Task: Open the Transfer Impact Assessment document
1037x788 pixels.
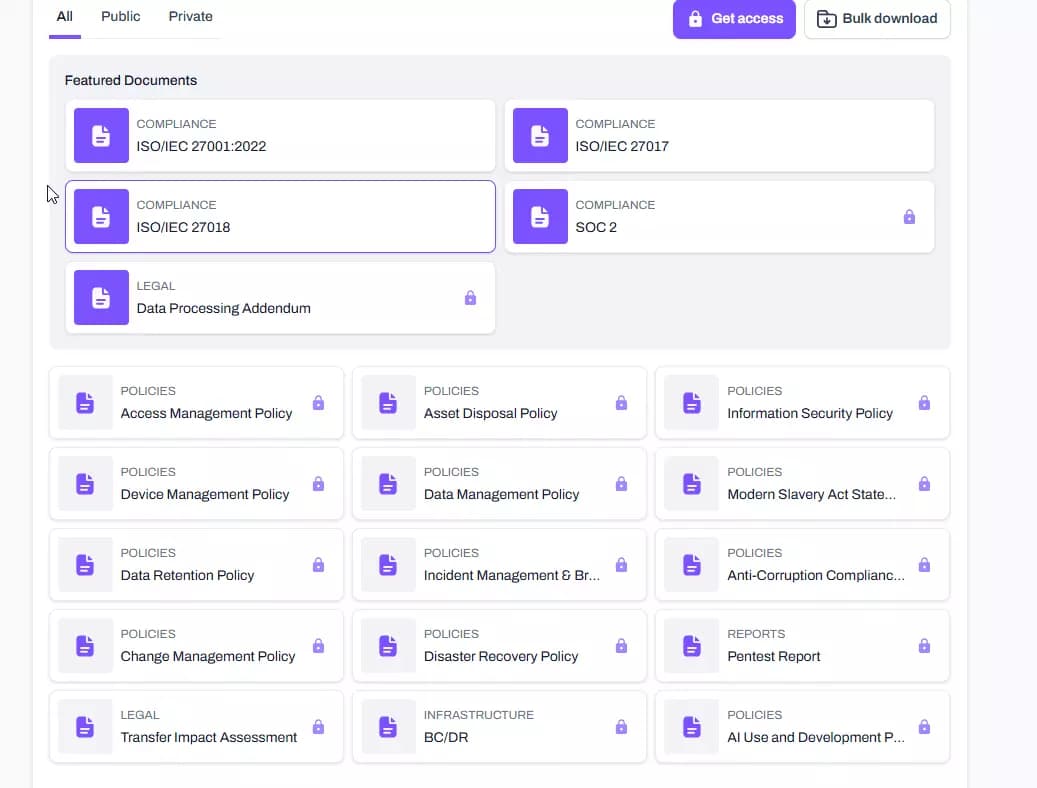Action: [x=196, y=727]
